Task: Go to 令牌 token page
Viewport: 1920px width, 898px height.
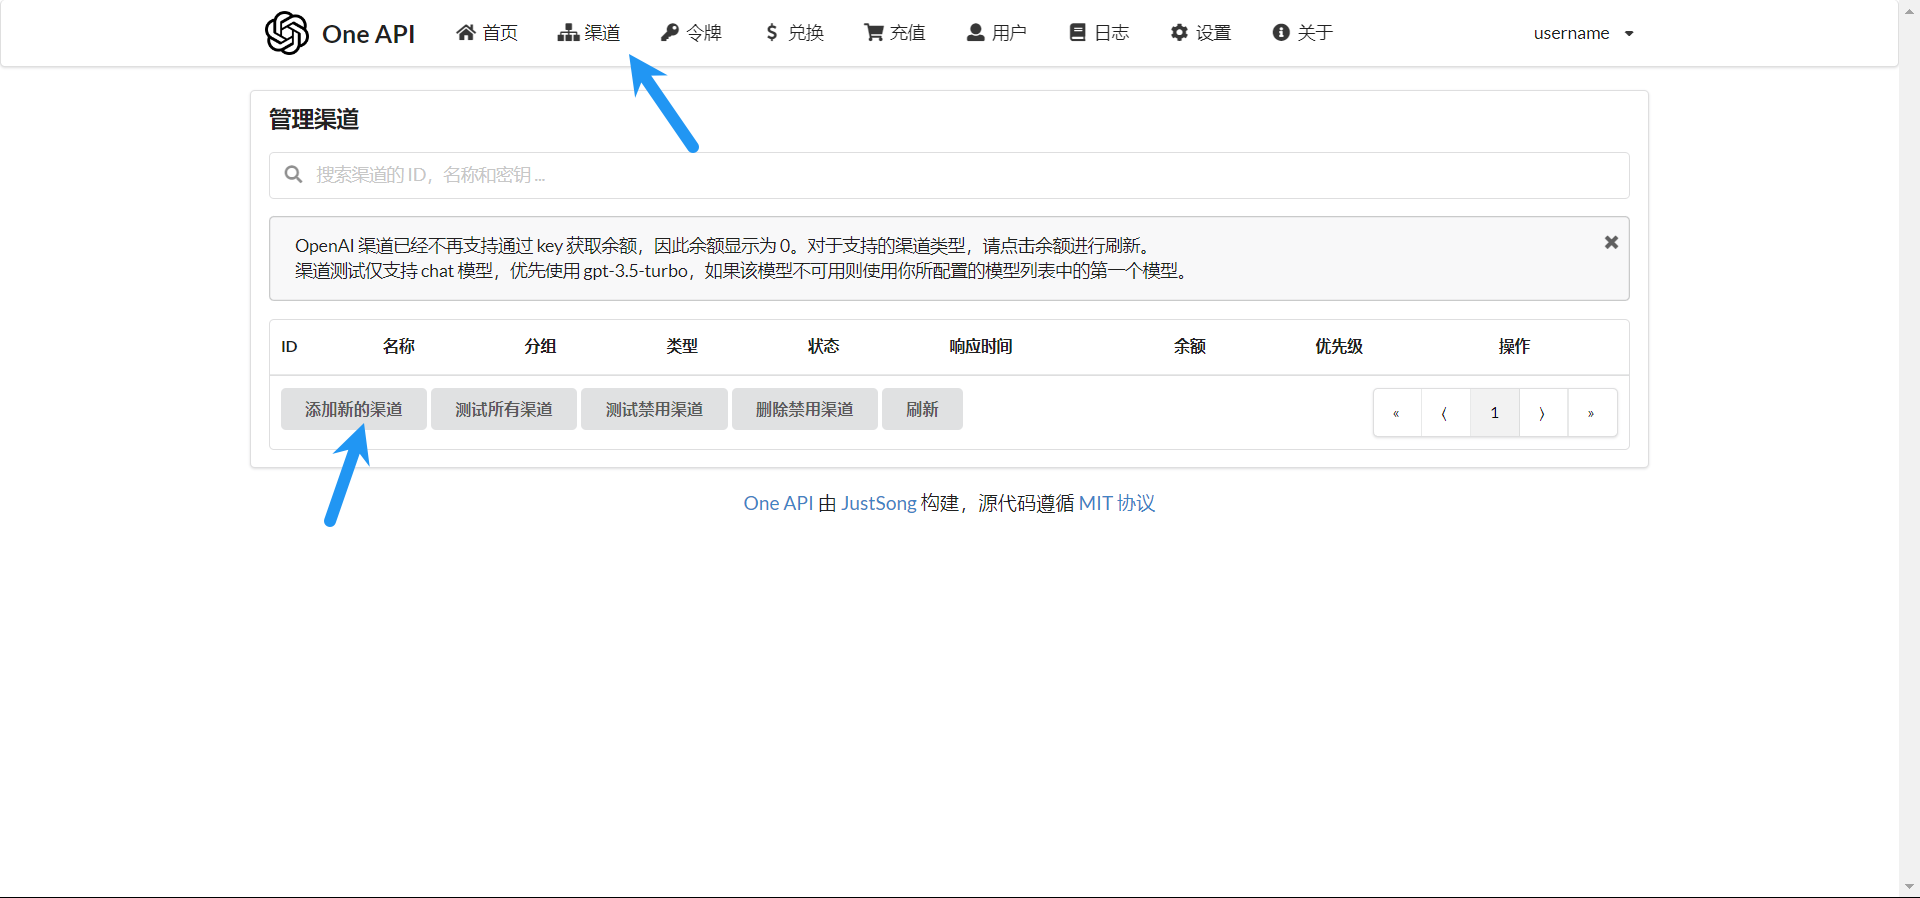Action: click(x=691, y=33)
